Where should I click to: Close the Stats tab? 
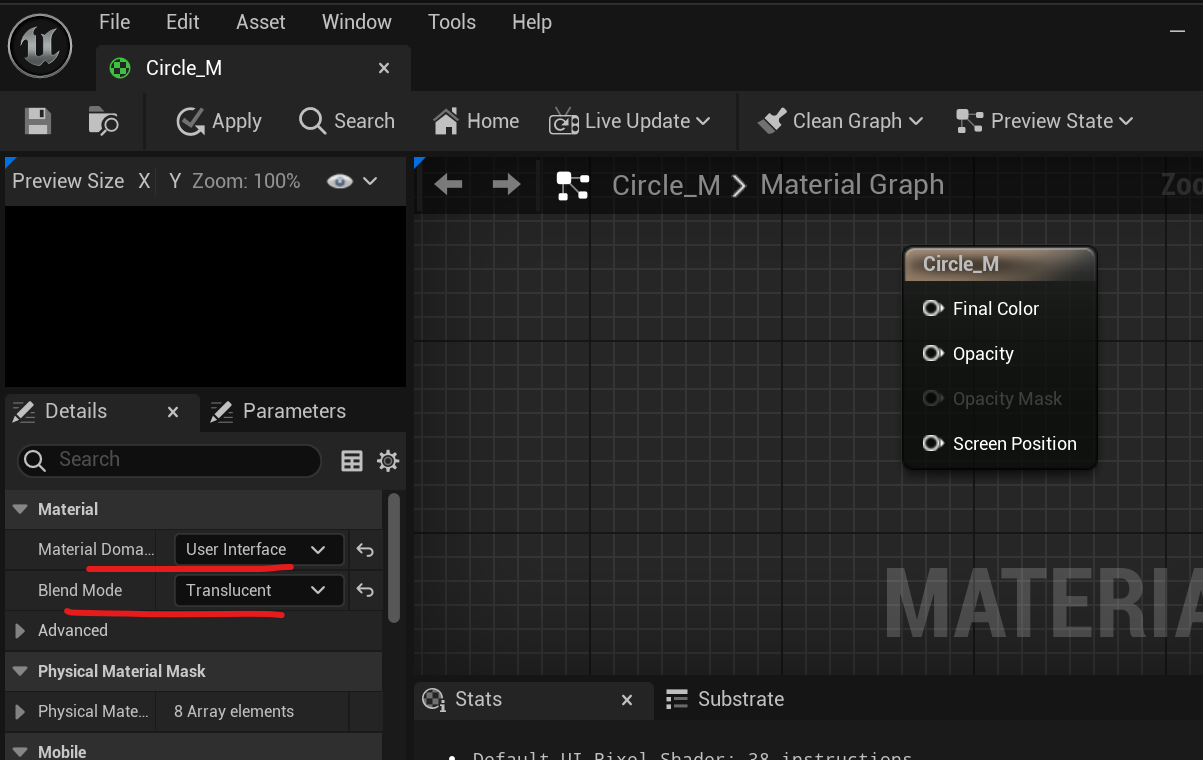[627, 700]
